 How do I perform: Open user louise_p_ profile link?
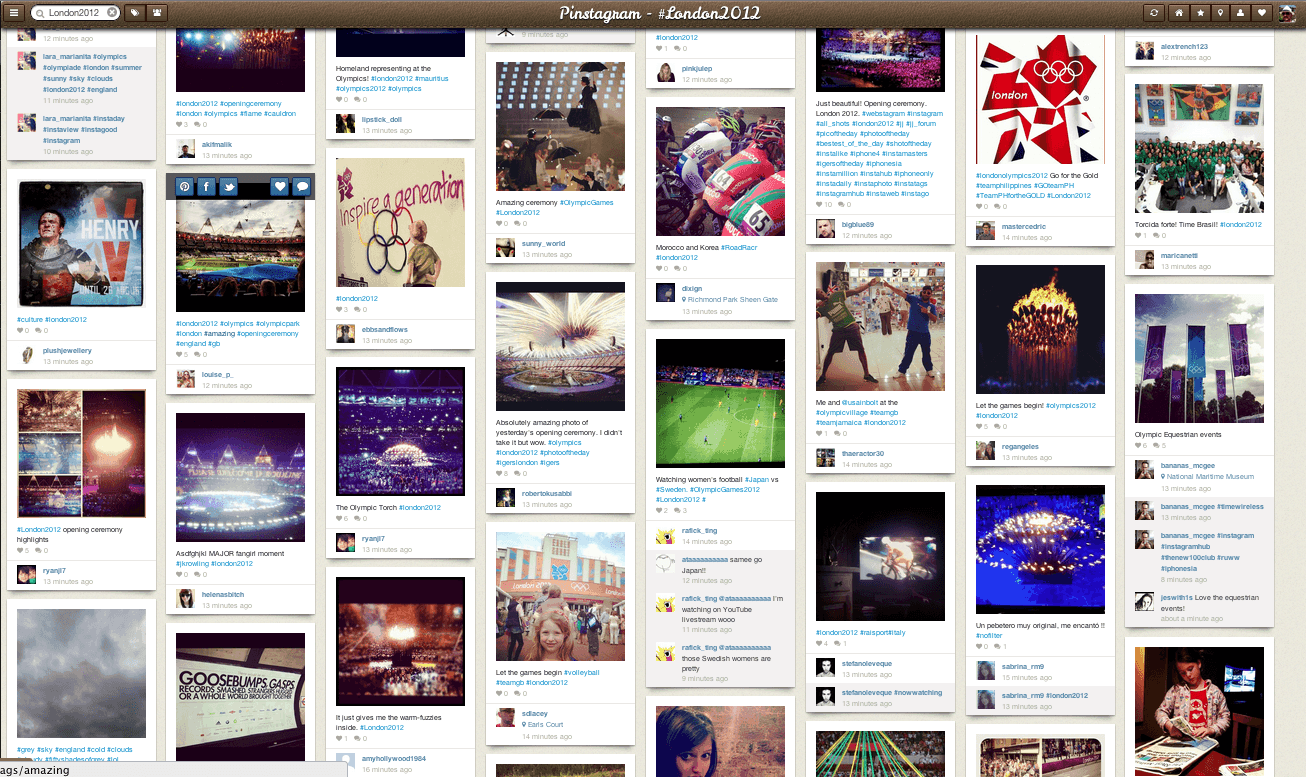click(217, 374)
